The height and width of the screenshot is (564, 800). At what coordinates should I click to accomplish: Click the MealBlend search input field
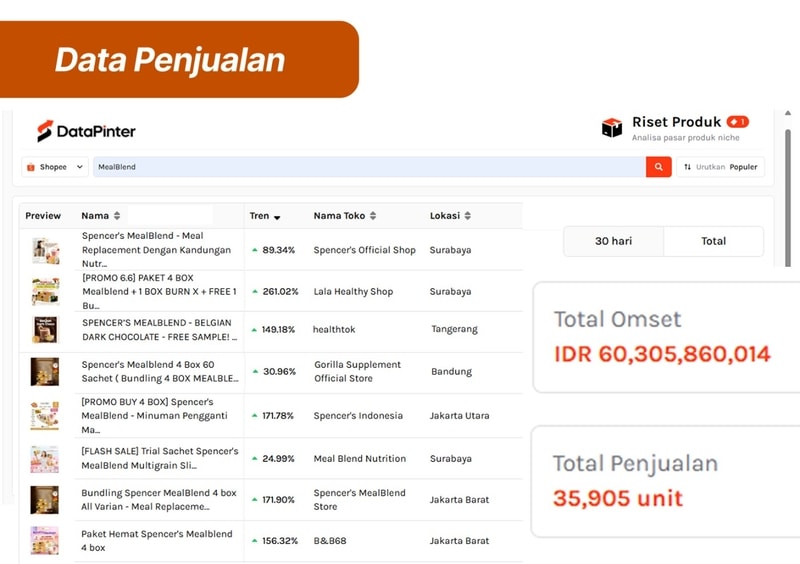pyautogui.click(x=368, y=167)
